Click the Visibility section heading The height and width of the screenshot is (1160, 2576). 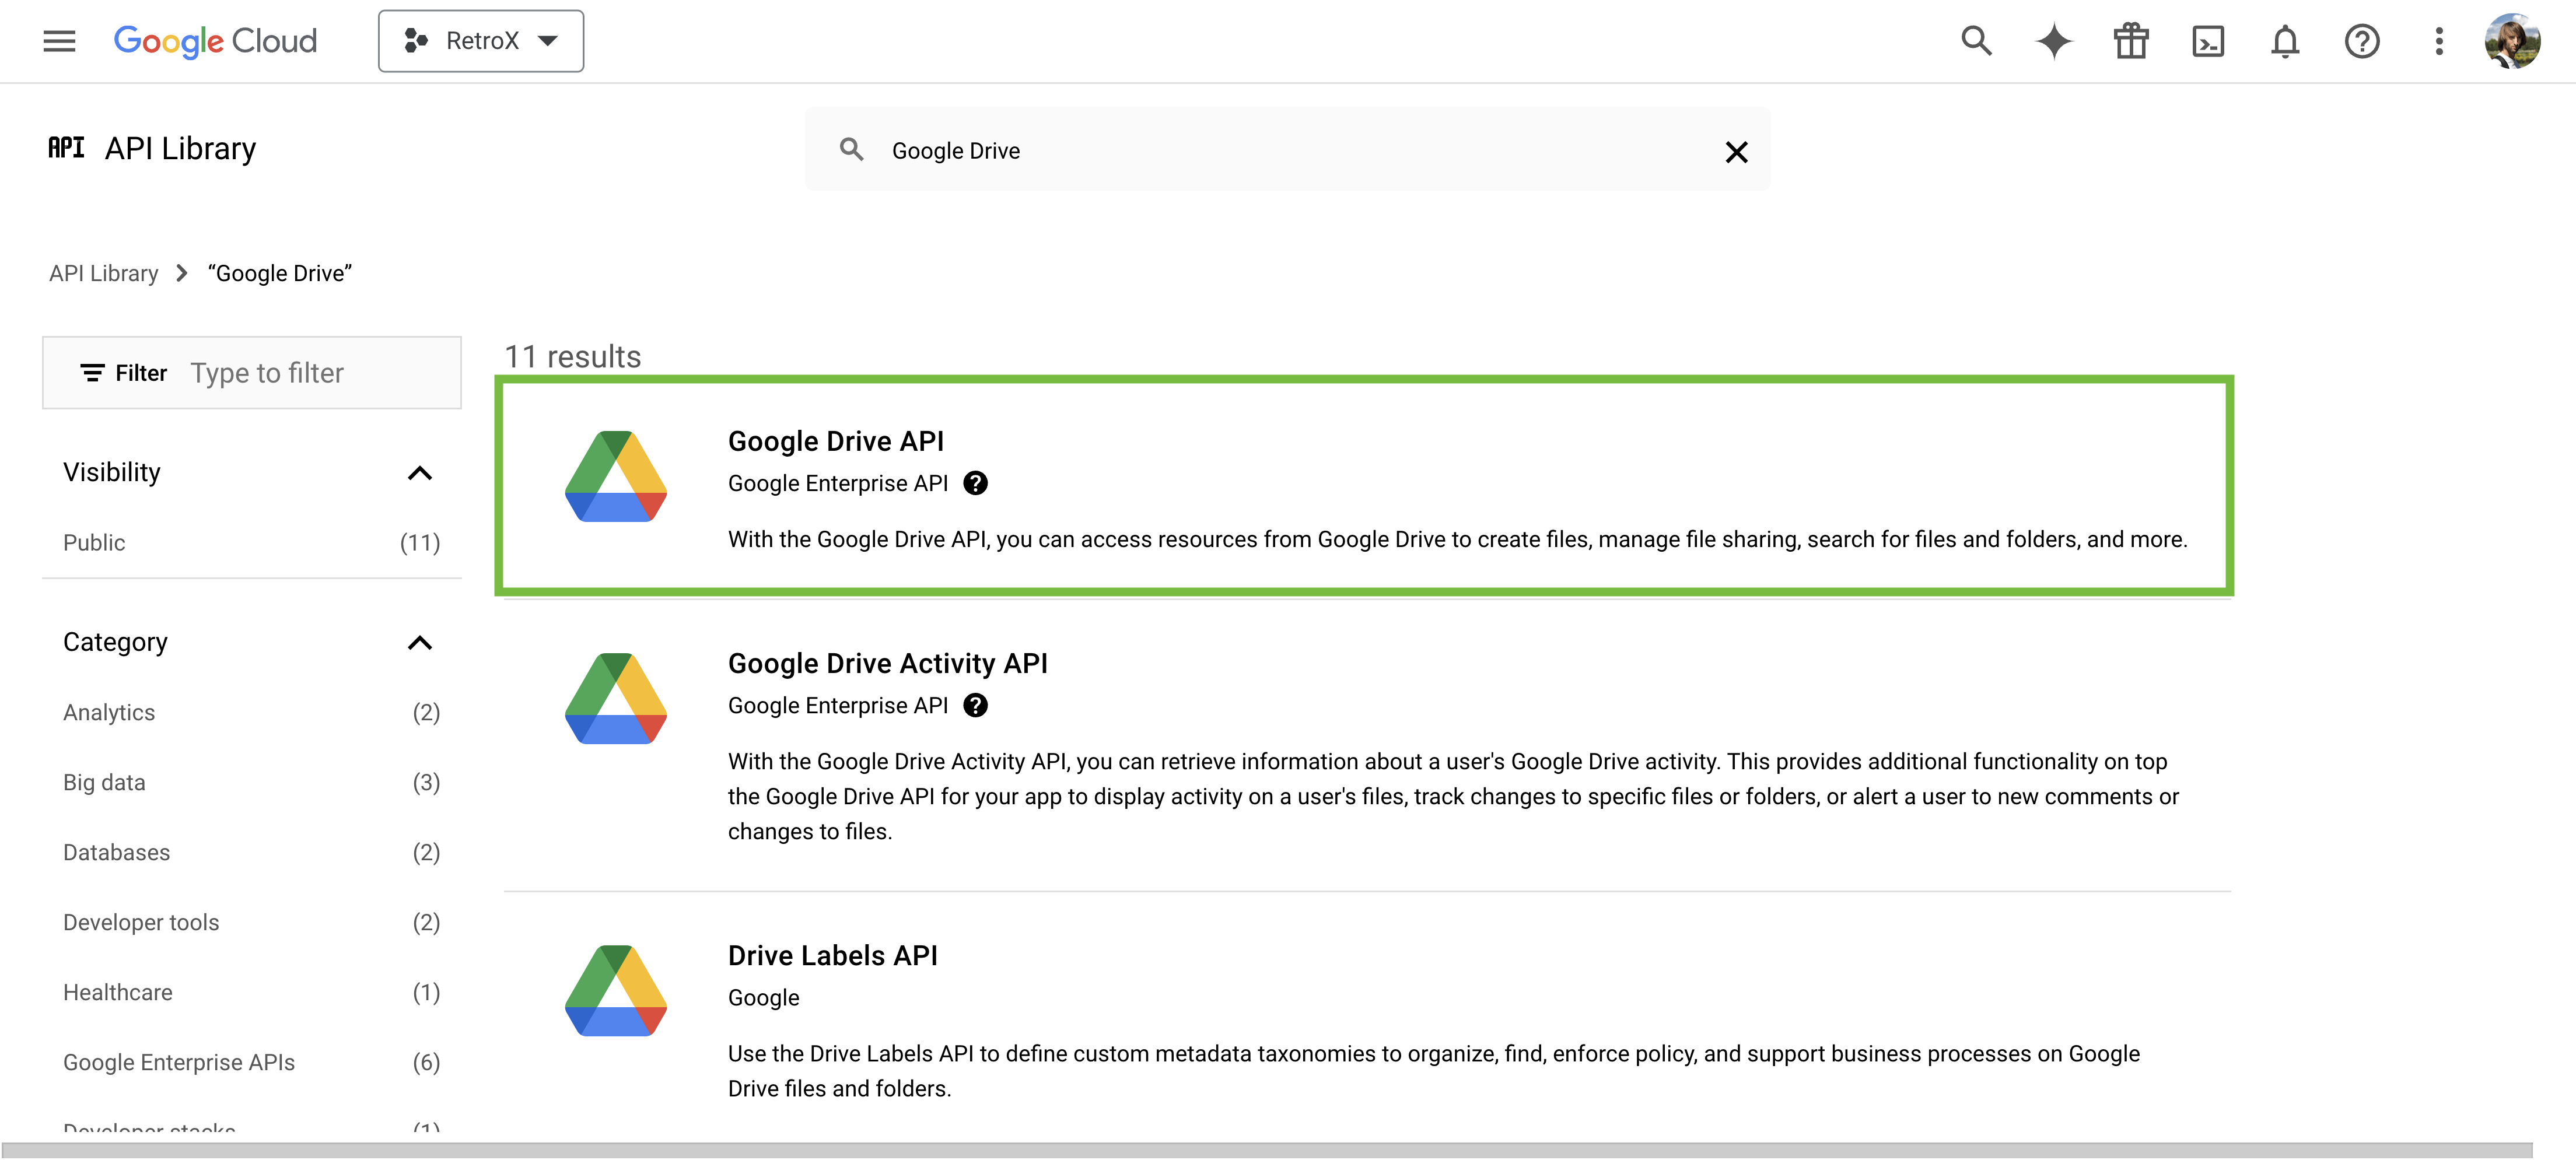click(112, 472)
